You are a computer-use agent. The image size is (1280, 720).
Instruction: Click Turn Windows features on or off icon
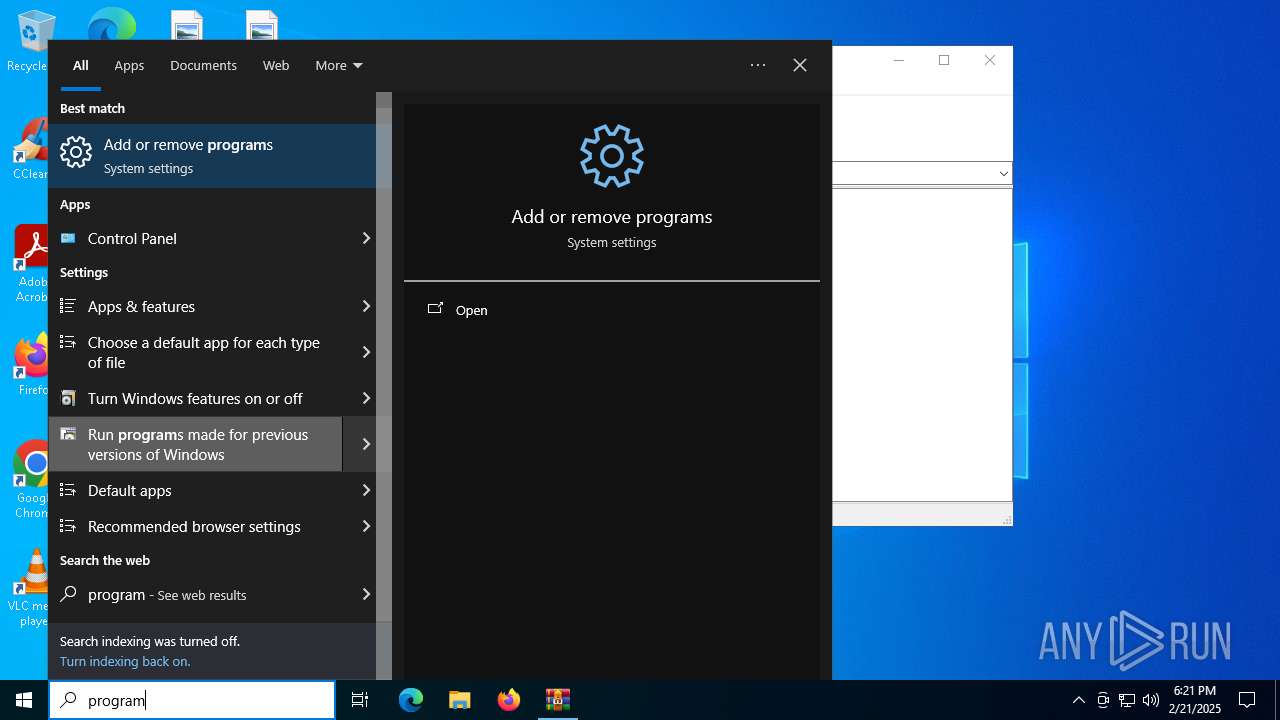[x=68, y=398]
